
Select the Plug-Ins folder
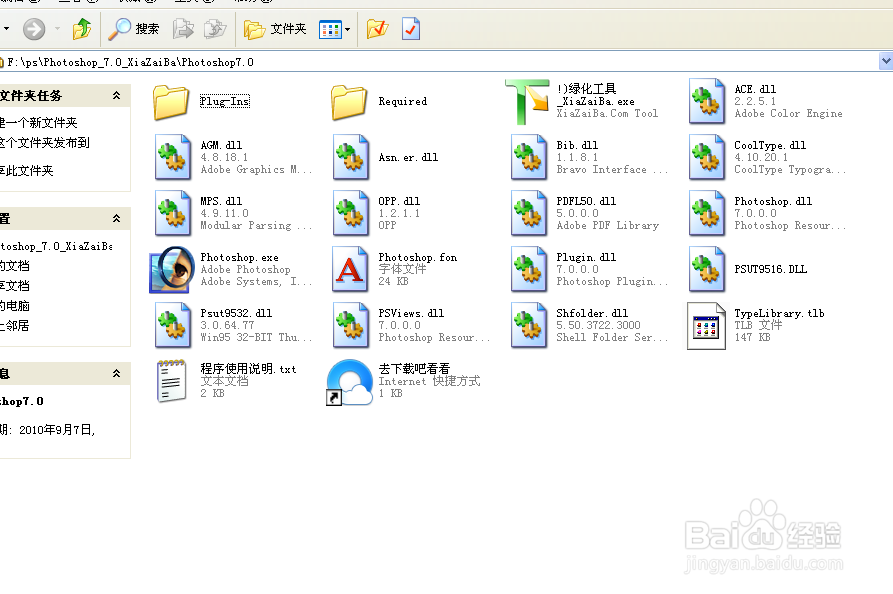[171, 103]
